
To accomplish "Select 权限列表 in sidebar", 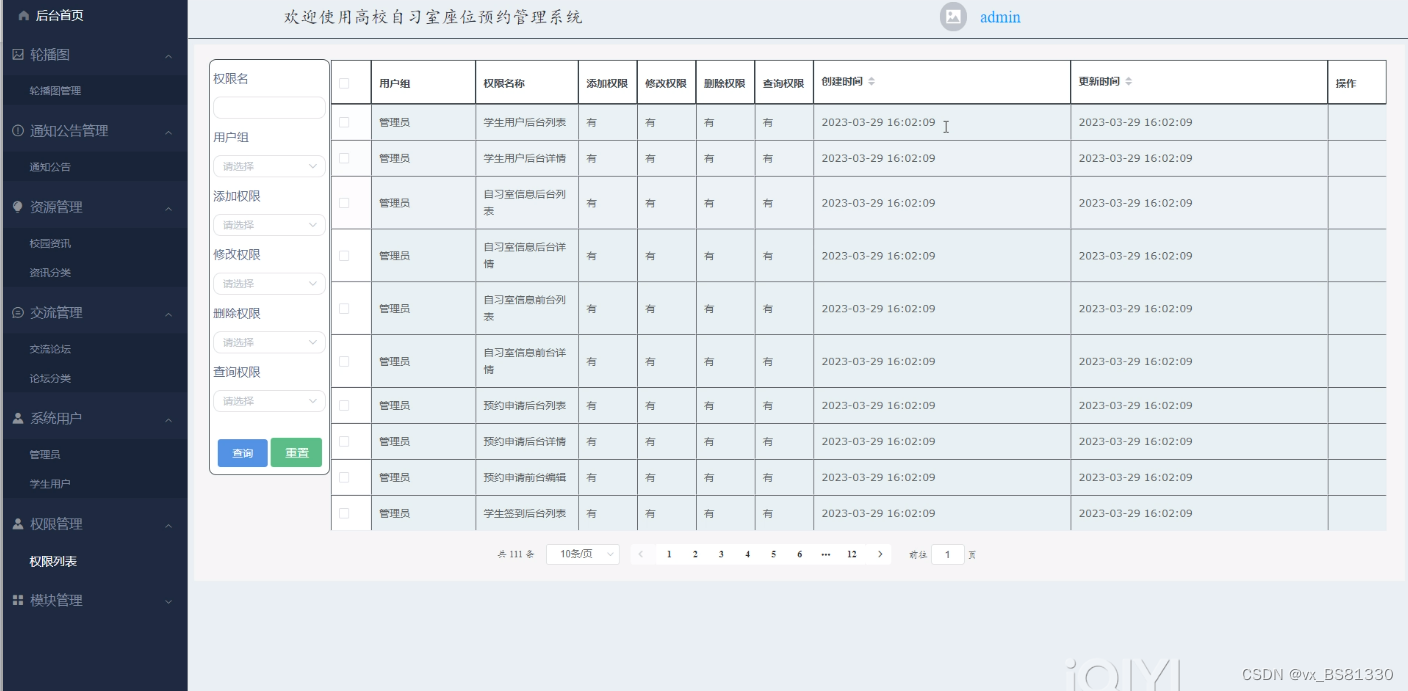I will click(x=53, y=562).
